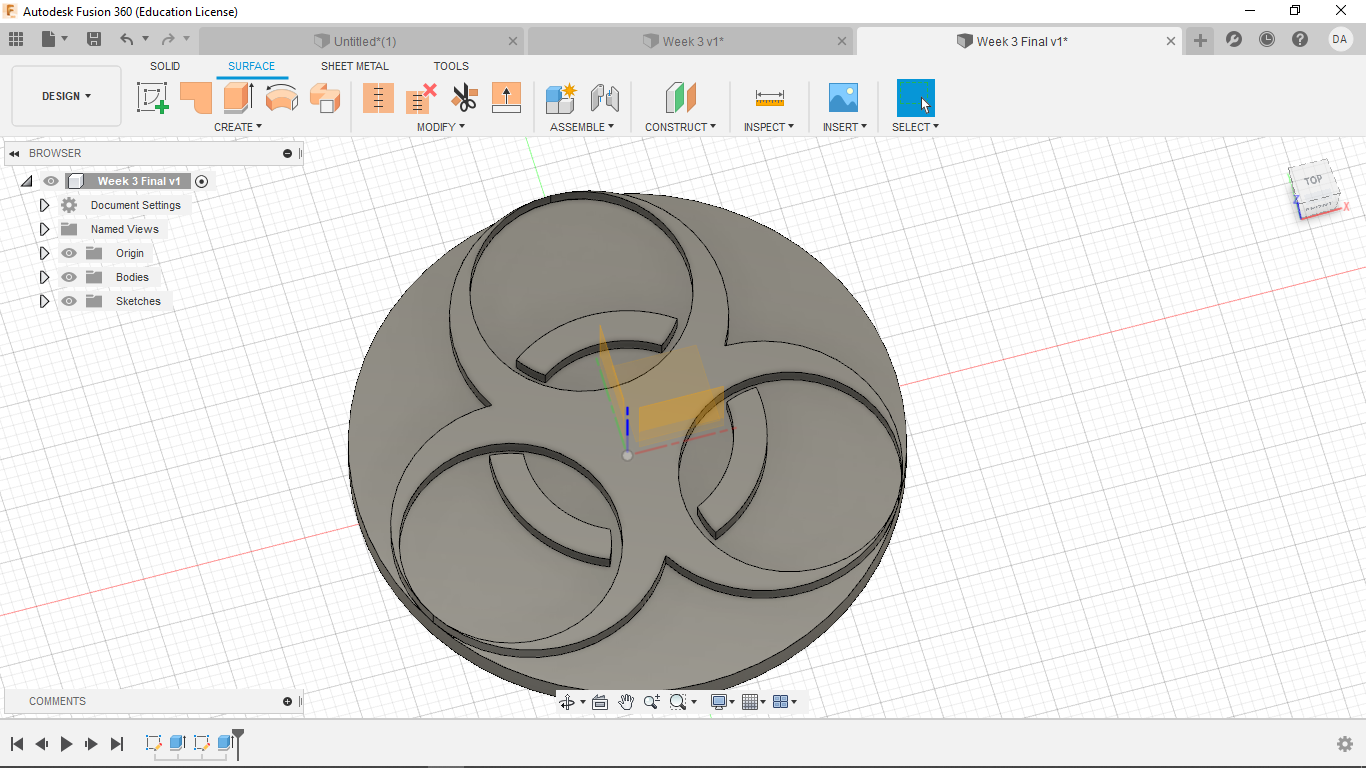Open the File menu dropdown
Viewport: 1366px width, 768px height.
(x=55, y=40)
